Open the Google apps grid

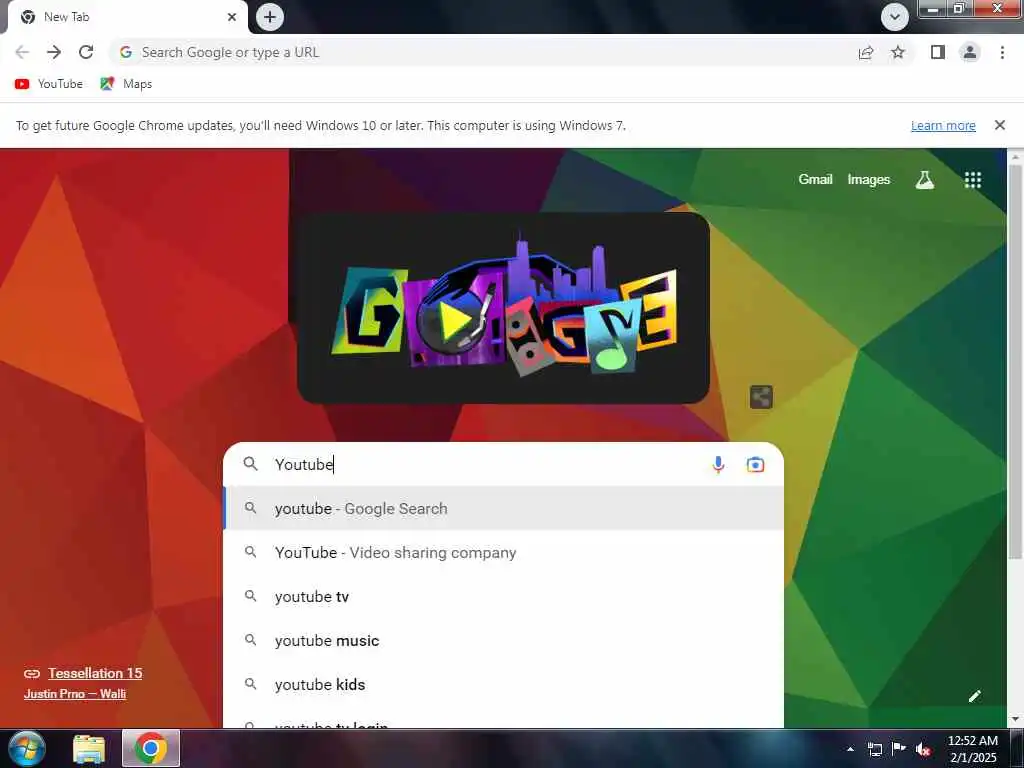point(973,180)
